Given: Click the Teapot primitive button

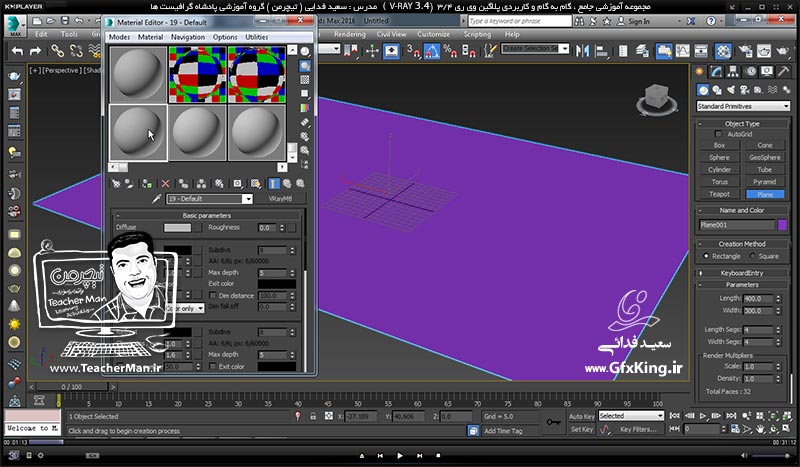Looking at the screenshot, I should tap(719, 194).
